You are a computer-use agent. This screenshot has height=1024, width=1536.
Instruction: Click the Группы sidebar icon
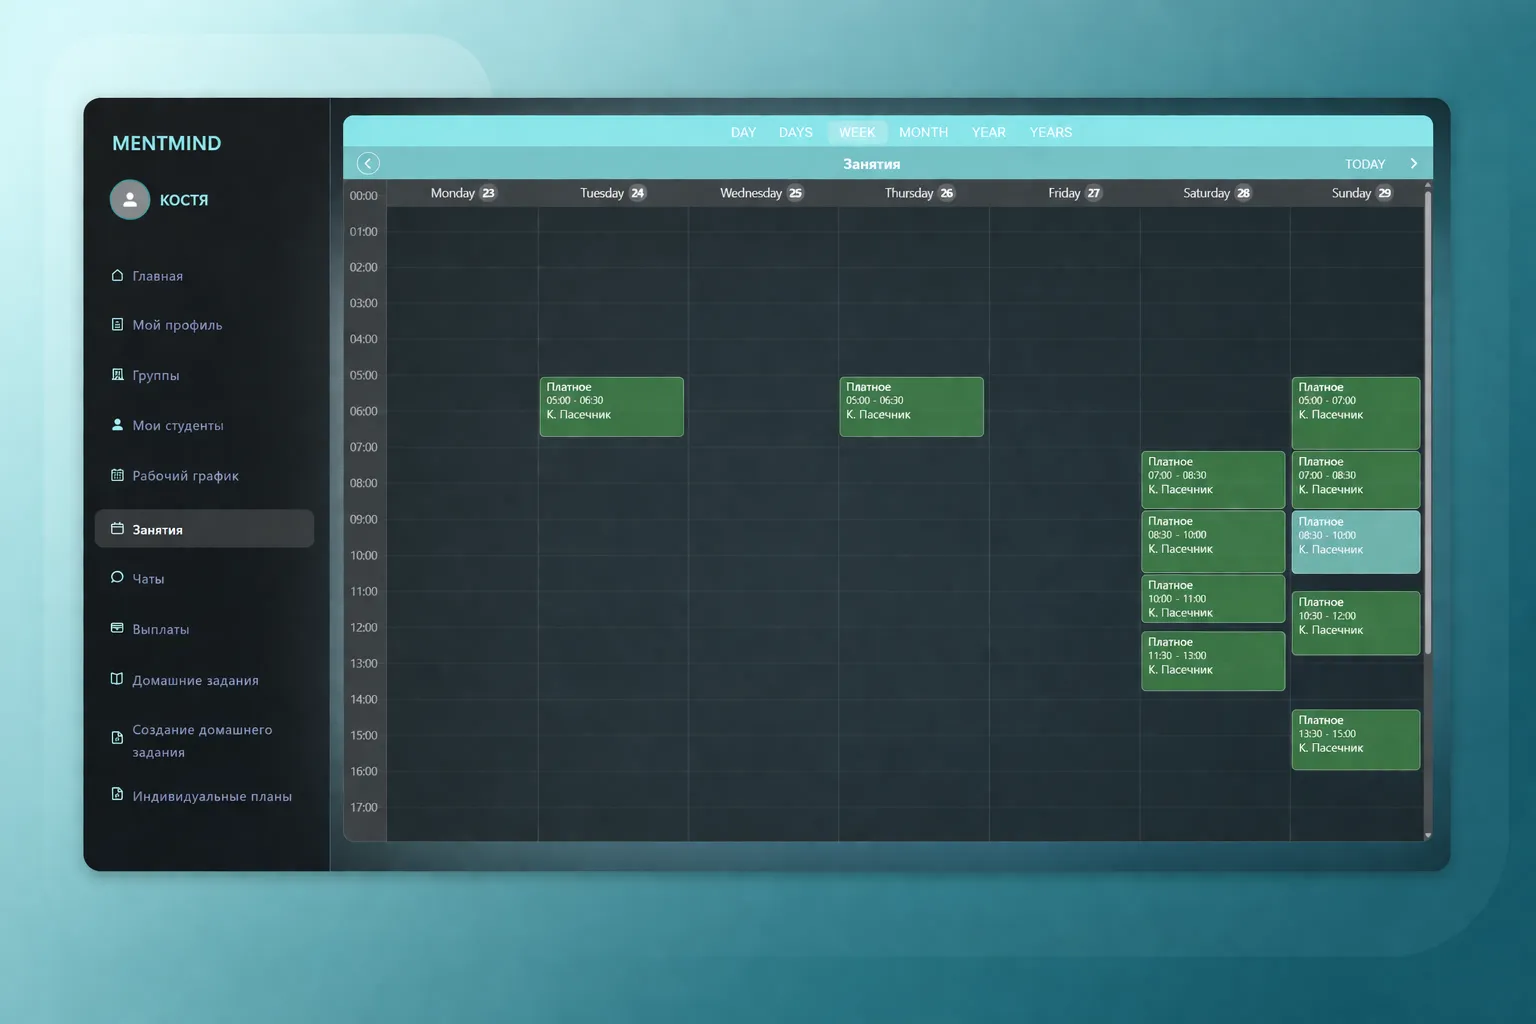click(x=117, y=375)
